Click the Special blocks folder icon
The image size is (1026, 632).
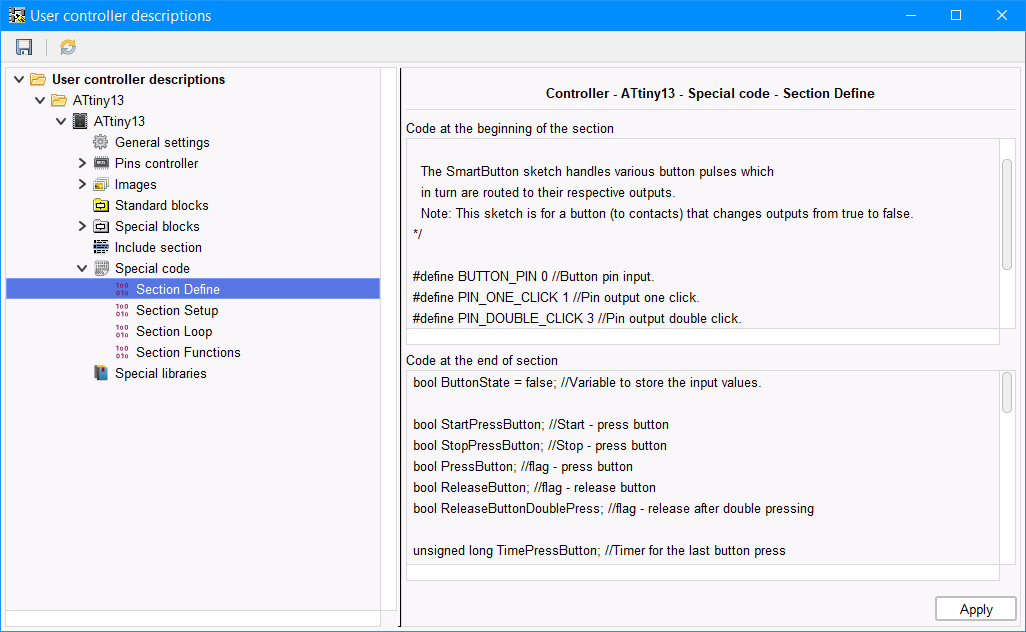pyautogui.click(x=101, y=226)
